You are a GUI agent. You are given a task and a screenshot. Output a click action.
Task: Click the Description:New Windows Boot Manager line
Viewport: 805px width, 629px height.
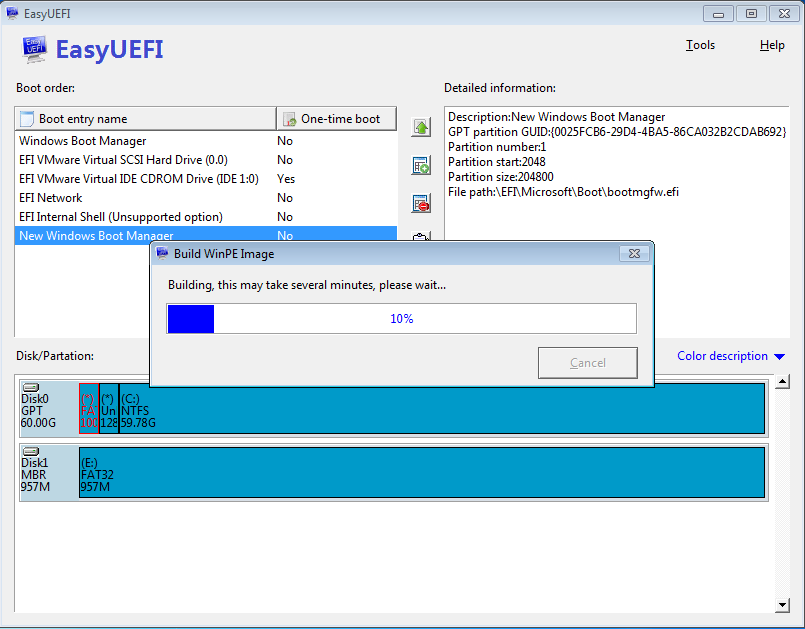click(x=557, y=117)
